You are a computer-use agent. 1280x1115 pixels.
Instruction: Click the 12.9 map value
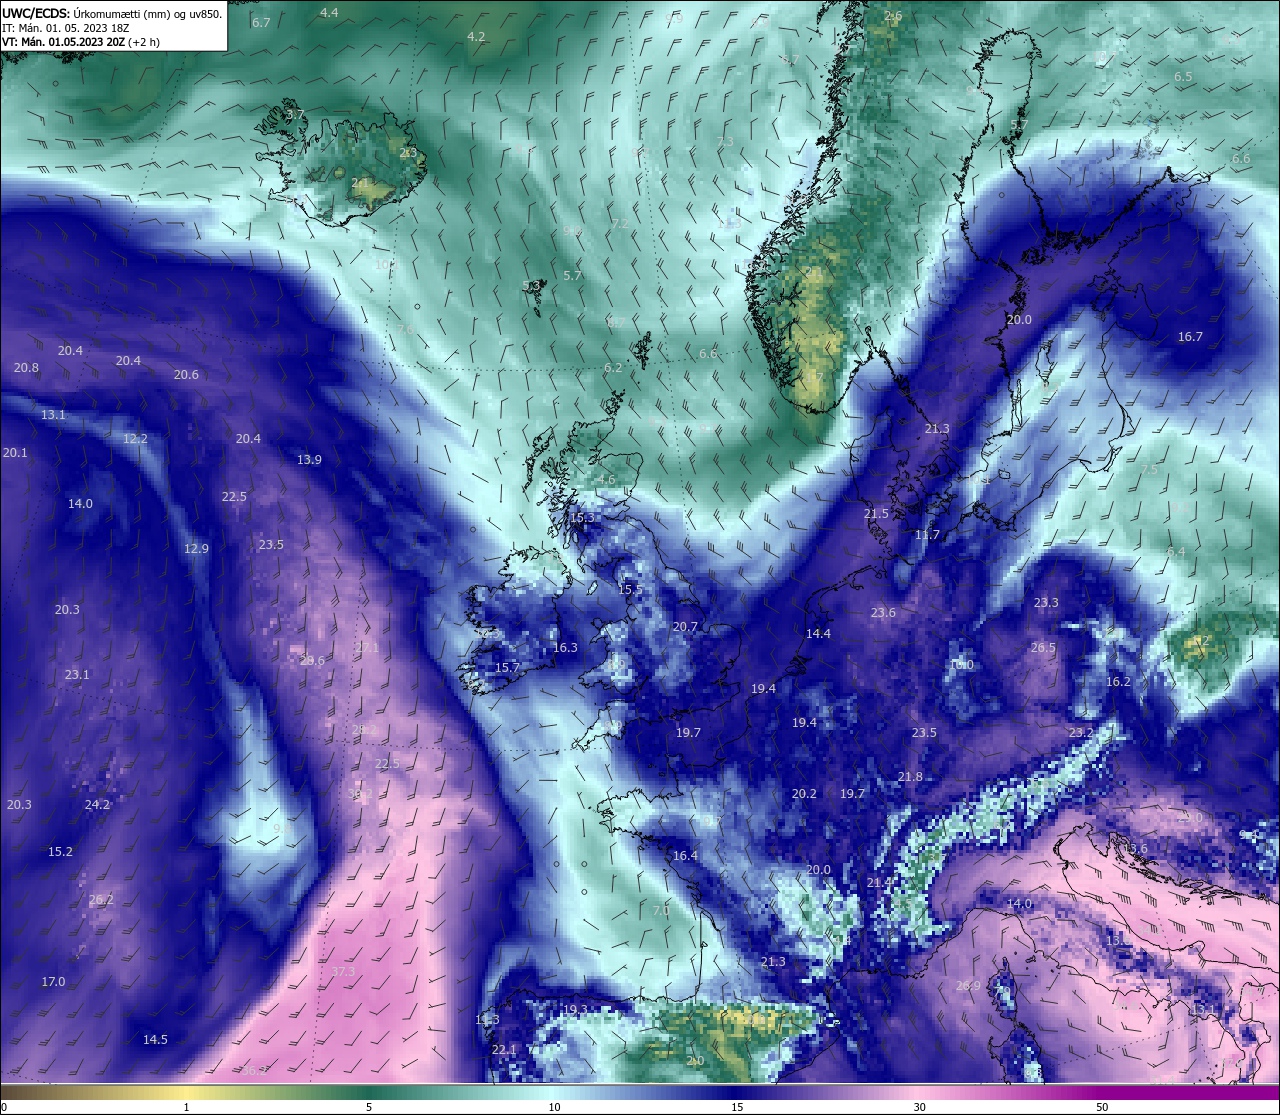click(196, 549)
